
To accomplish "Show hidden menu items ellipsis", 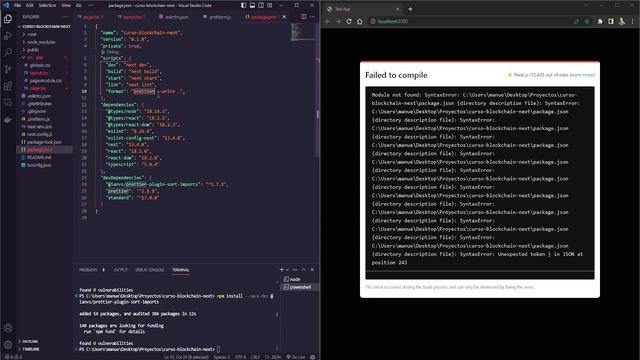I will pyautogui.click(x=90, y=5).
